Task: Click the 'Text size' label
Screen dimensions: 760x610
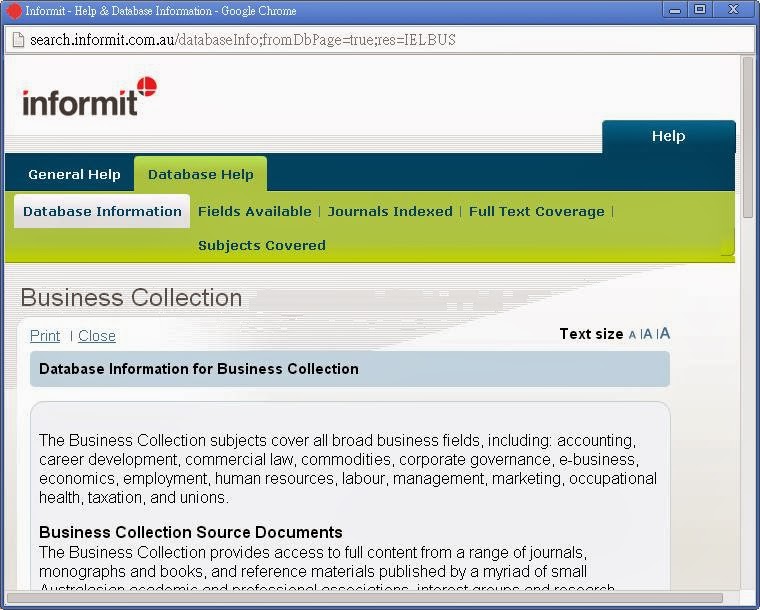Action: [591, 334]
